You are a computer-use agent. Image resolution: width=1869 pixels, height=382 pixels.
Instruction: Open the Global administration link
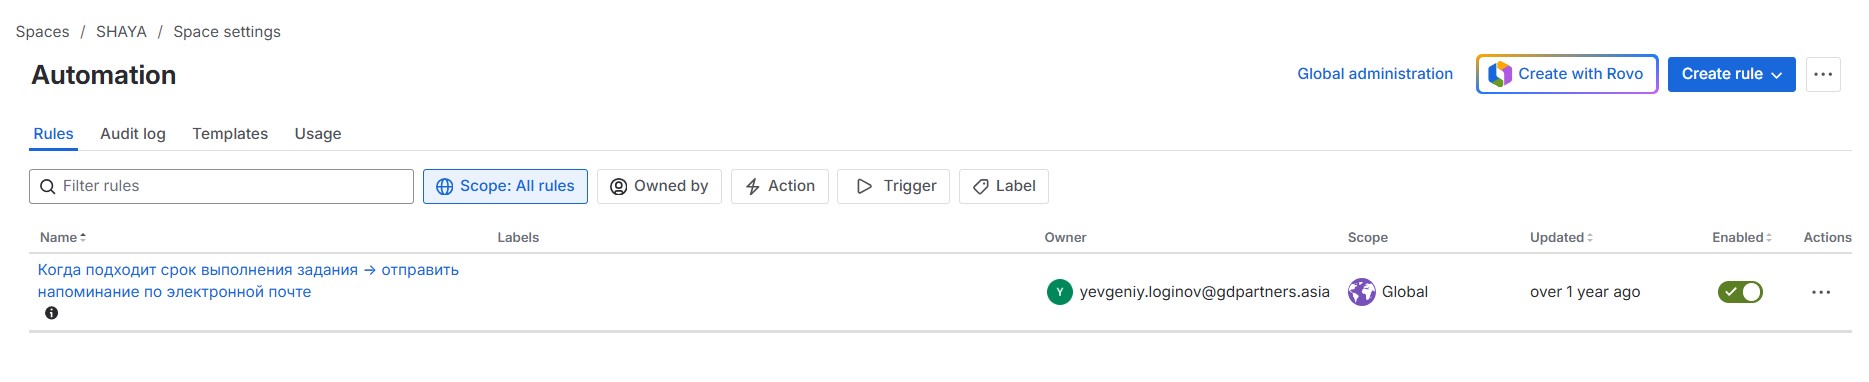pos(1375,74)
